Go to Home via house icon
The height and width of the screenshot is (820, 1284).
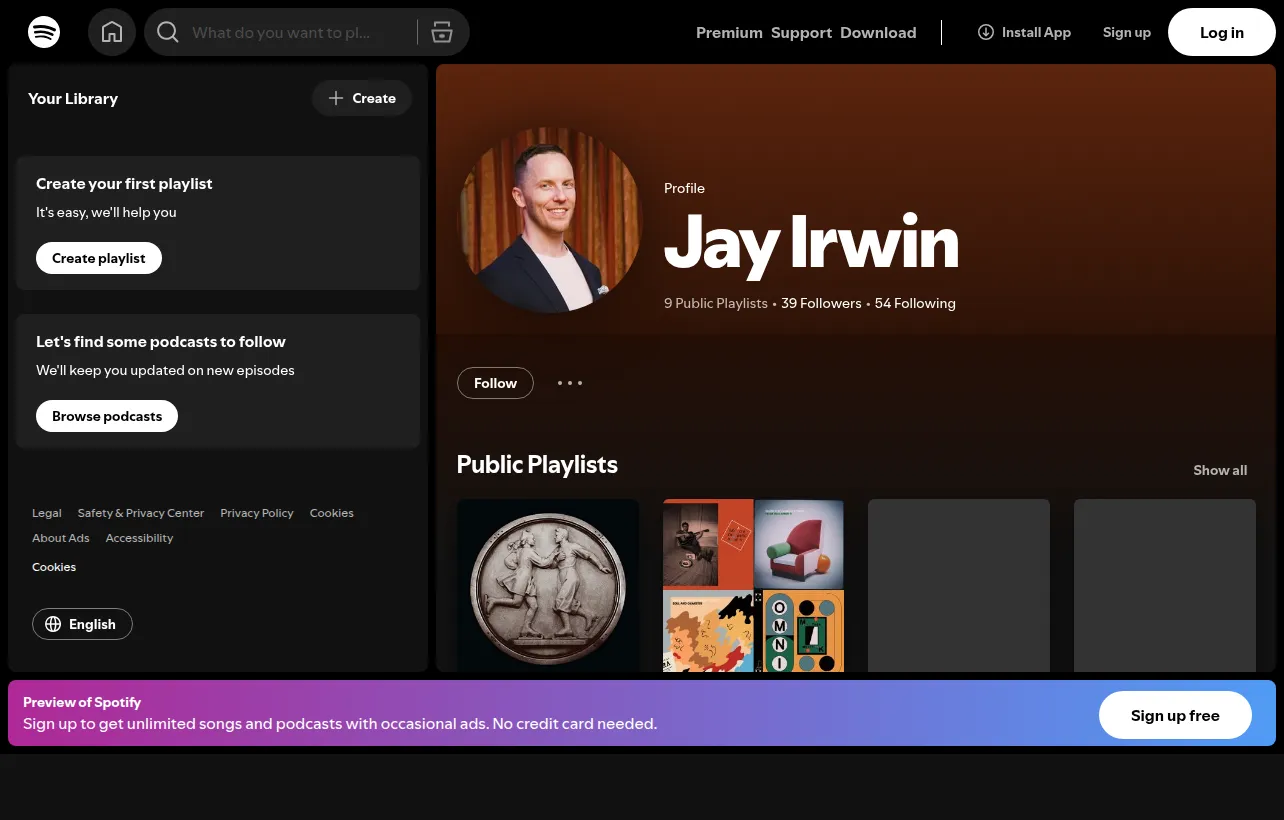[x=112, y=32]
